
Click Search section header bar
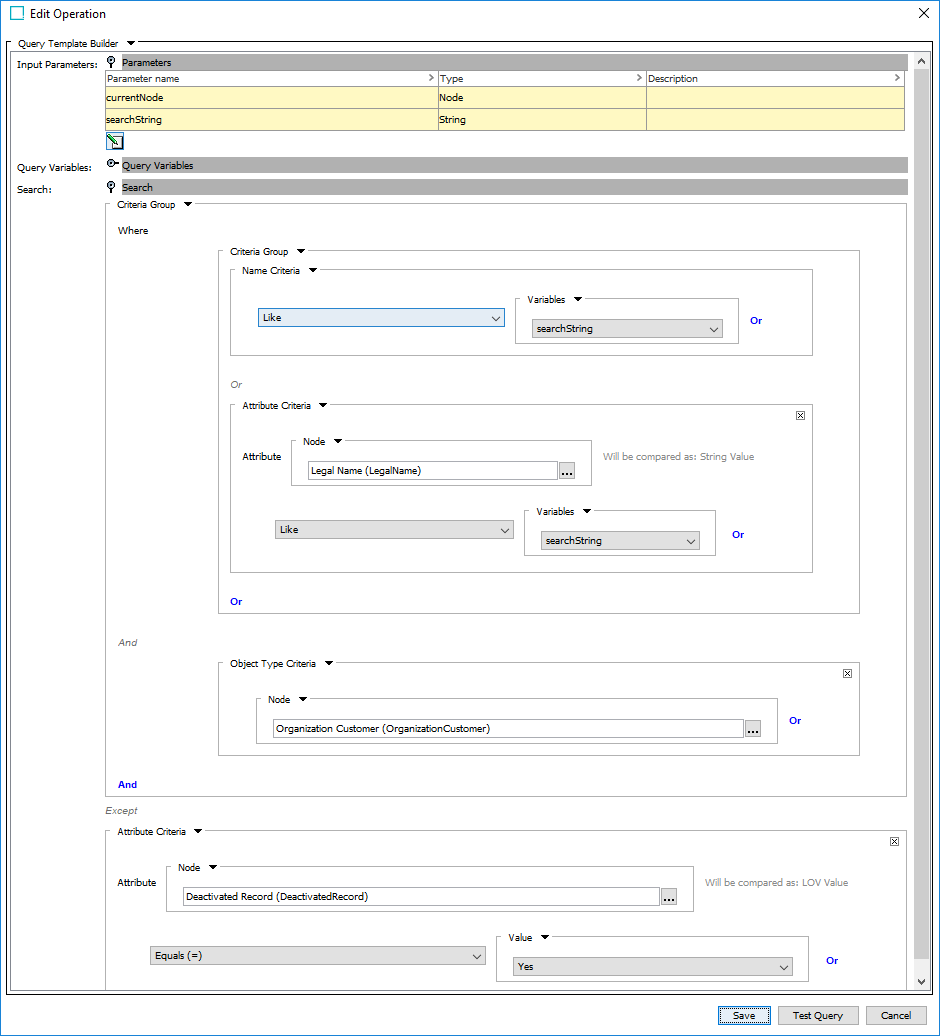(515, 187)
